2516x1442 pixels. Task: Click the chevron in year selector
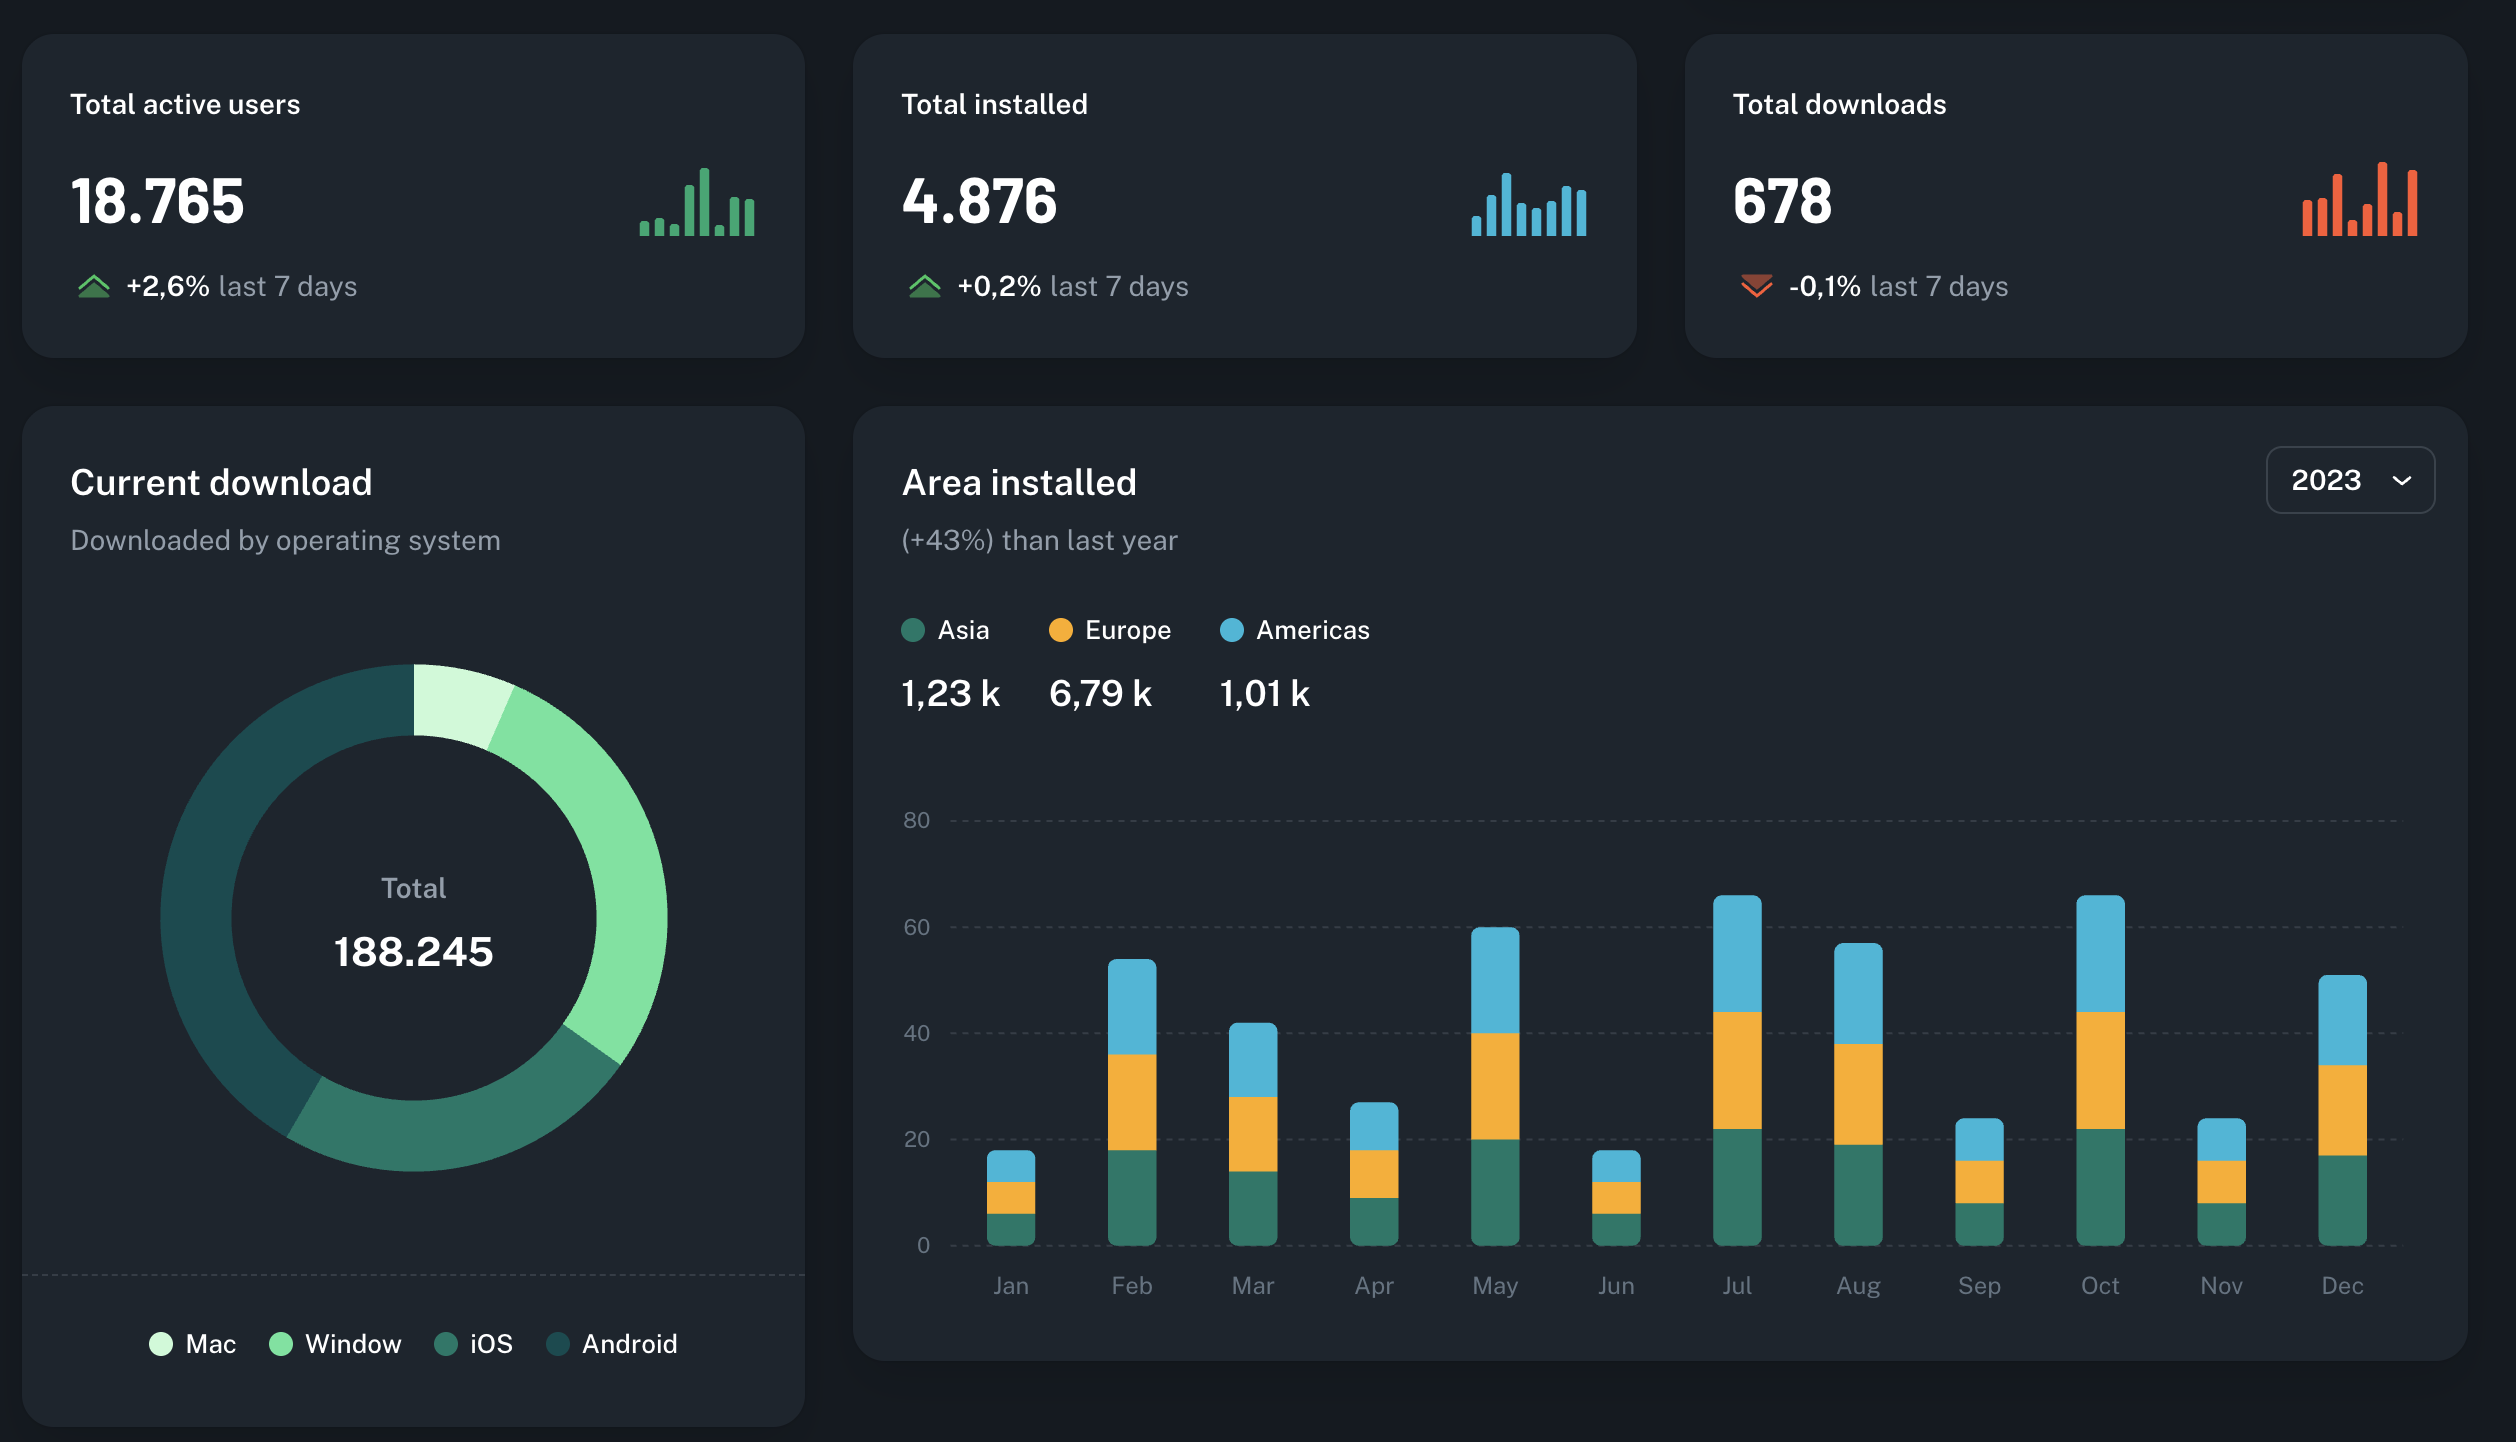click(x=2402, y=481)
